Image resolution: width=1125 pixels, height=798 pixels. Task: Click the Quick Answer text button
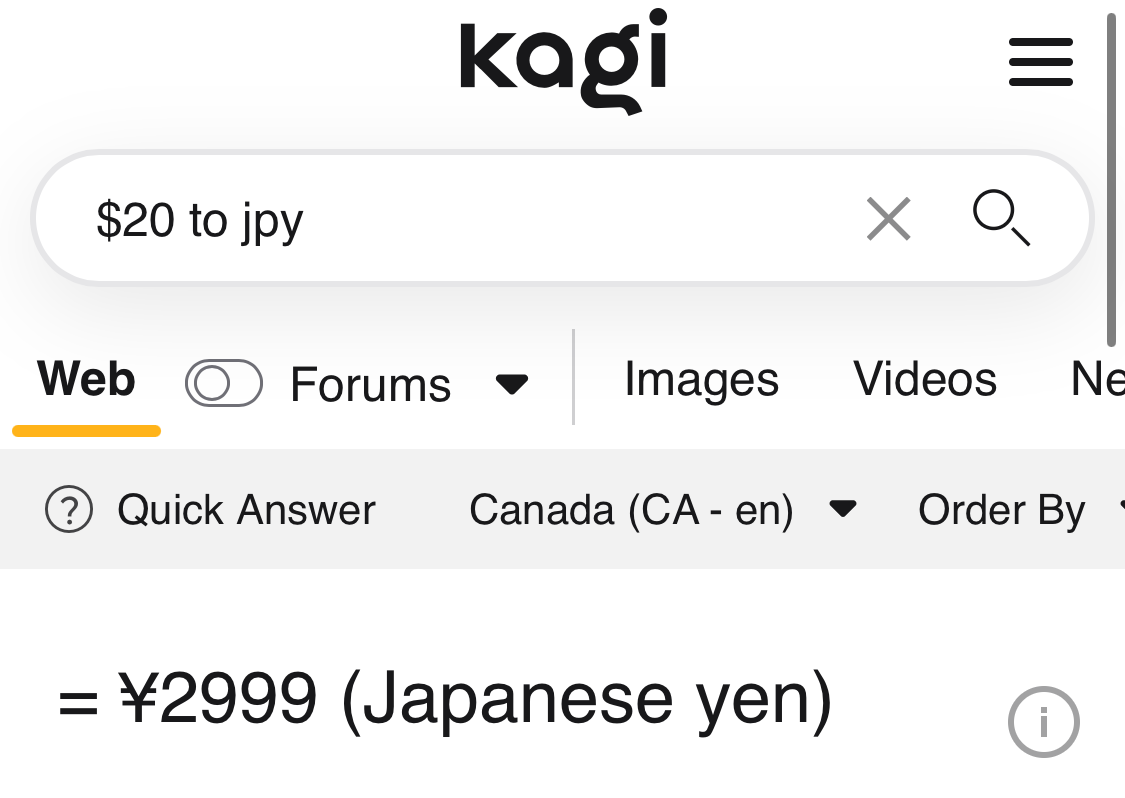pos(246,510)
